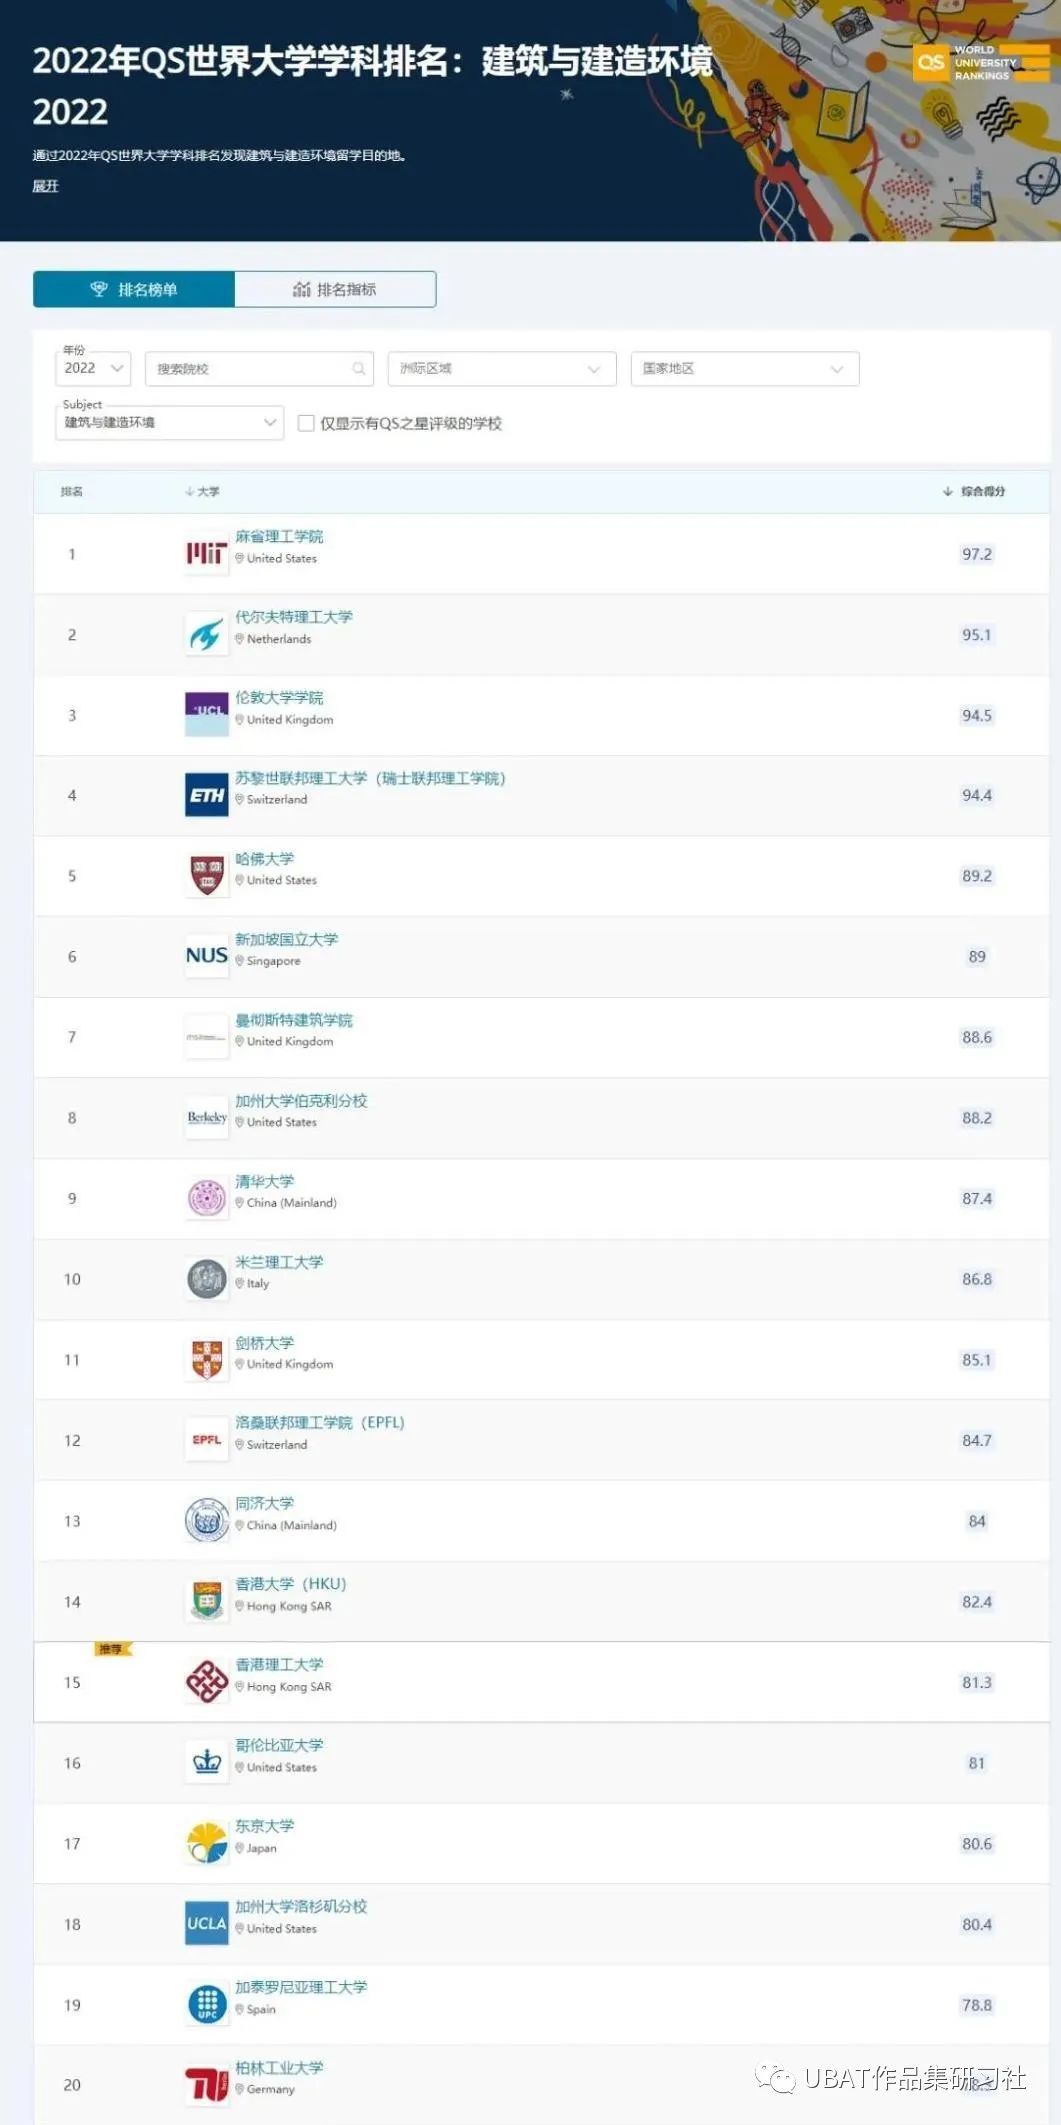Check the QS Stars rated schools checkbox
Screen dimensions: 1061x2125
click(x=306, y=423)
